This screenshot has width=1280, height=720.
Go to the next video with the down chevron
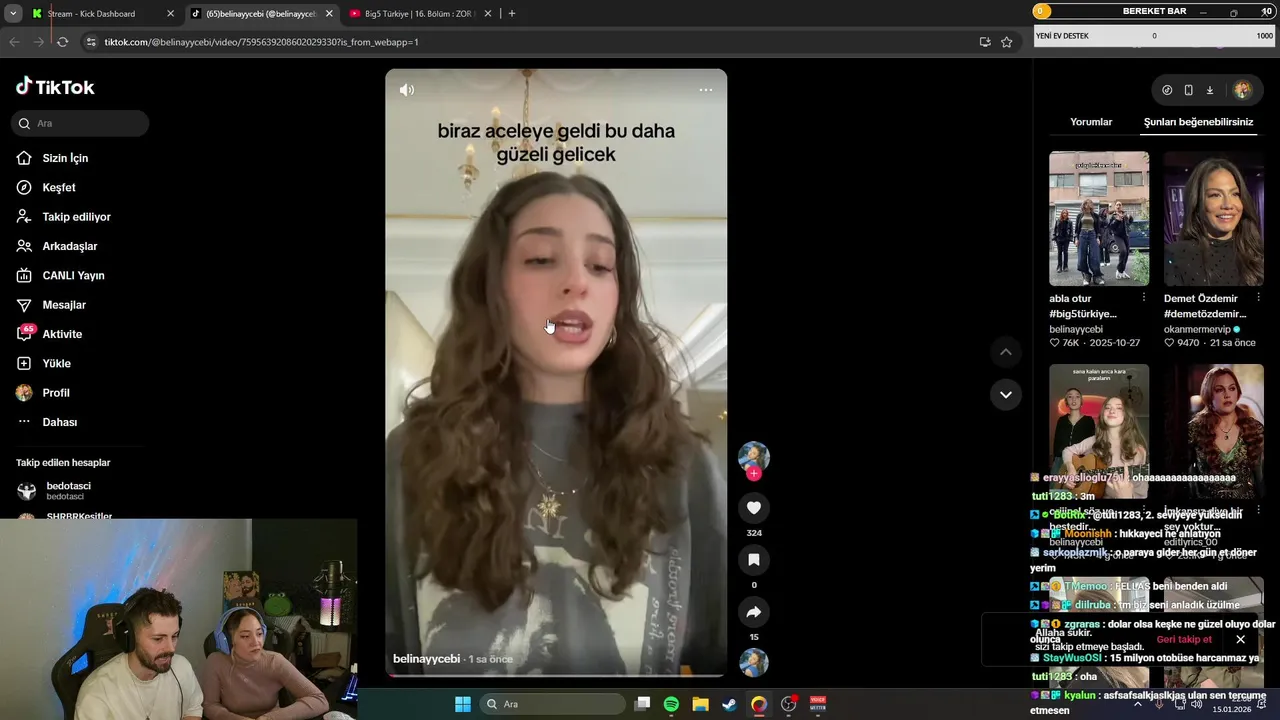click(1006, 394)
